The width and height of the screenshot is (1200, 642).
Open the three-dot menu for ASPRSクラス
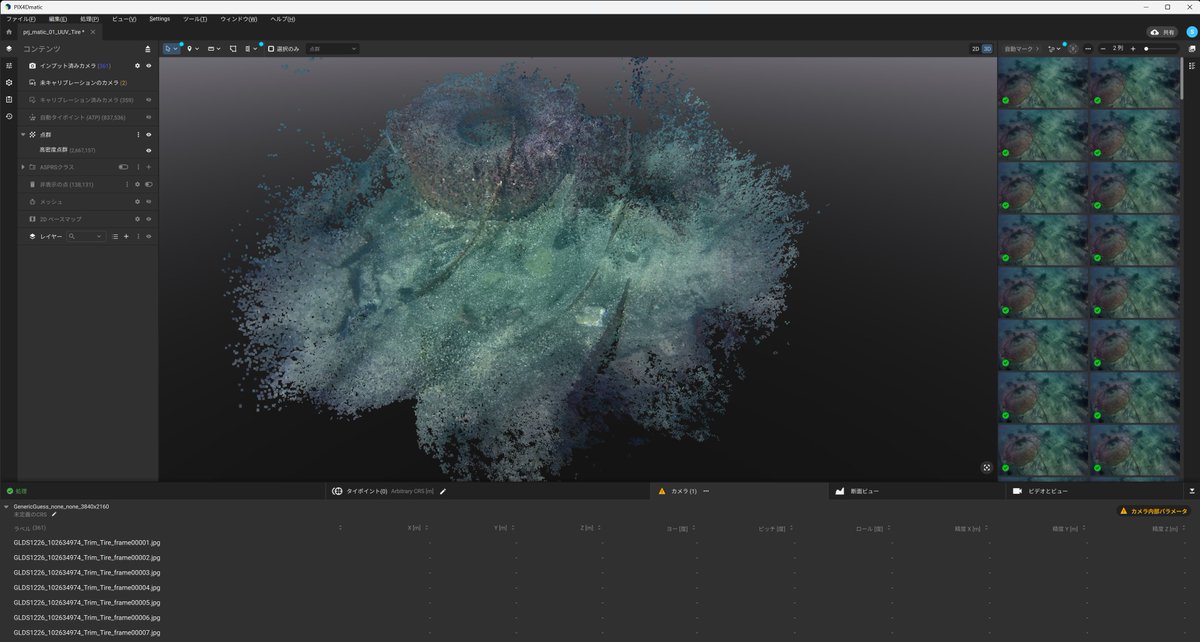tap(138, 167)
